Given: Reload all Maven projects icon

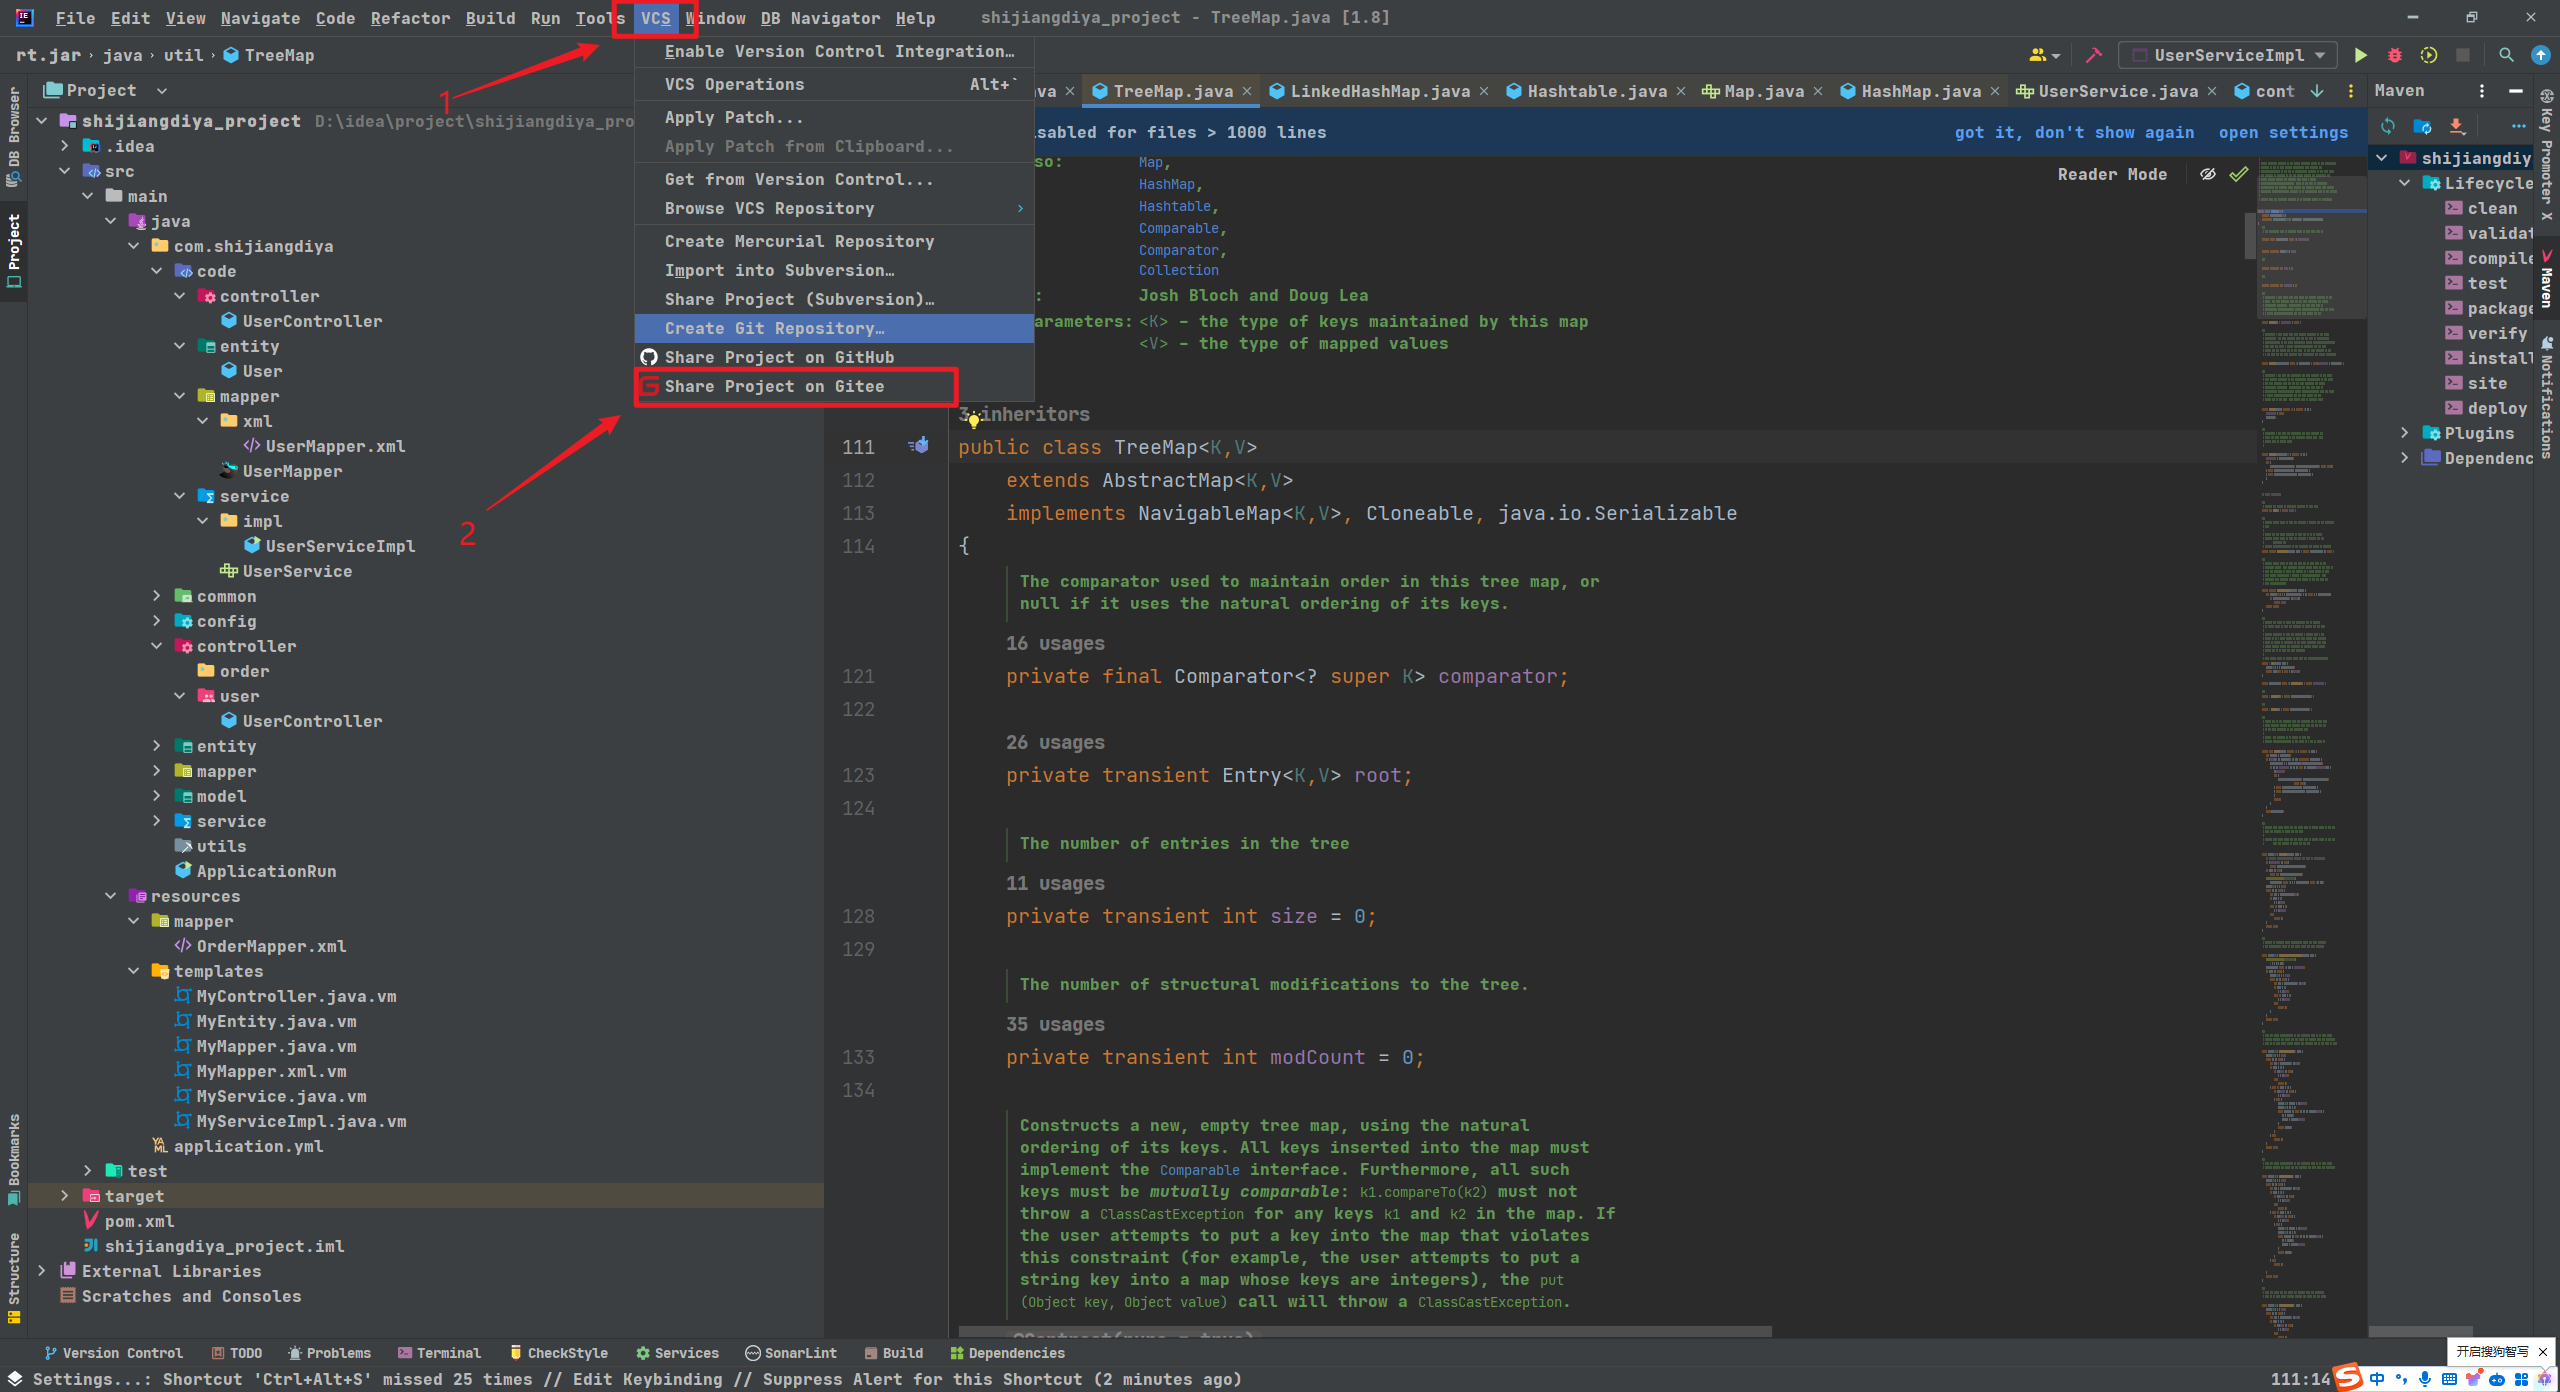Looking at the screenshot, I should point(2388,126).
